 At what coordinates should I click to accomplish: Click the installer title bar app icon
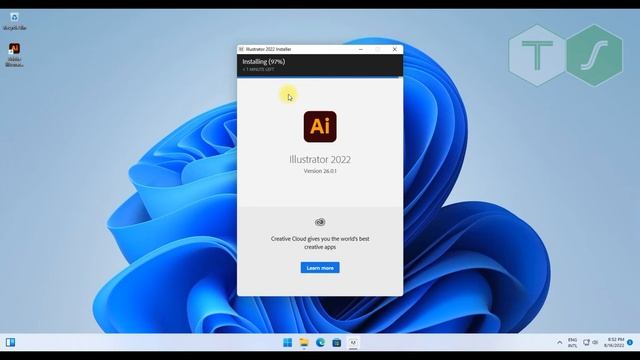click(x=241, y=49)
